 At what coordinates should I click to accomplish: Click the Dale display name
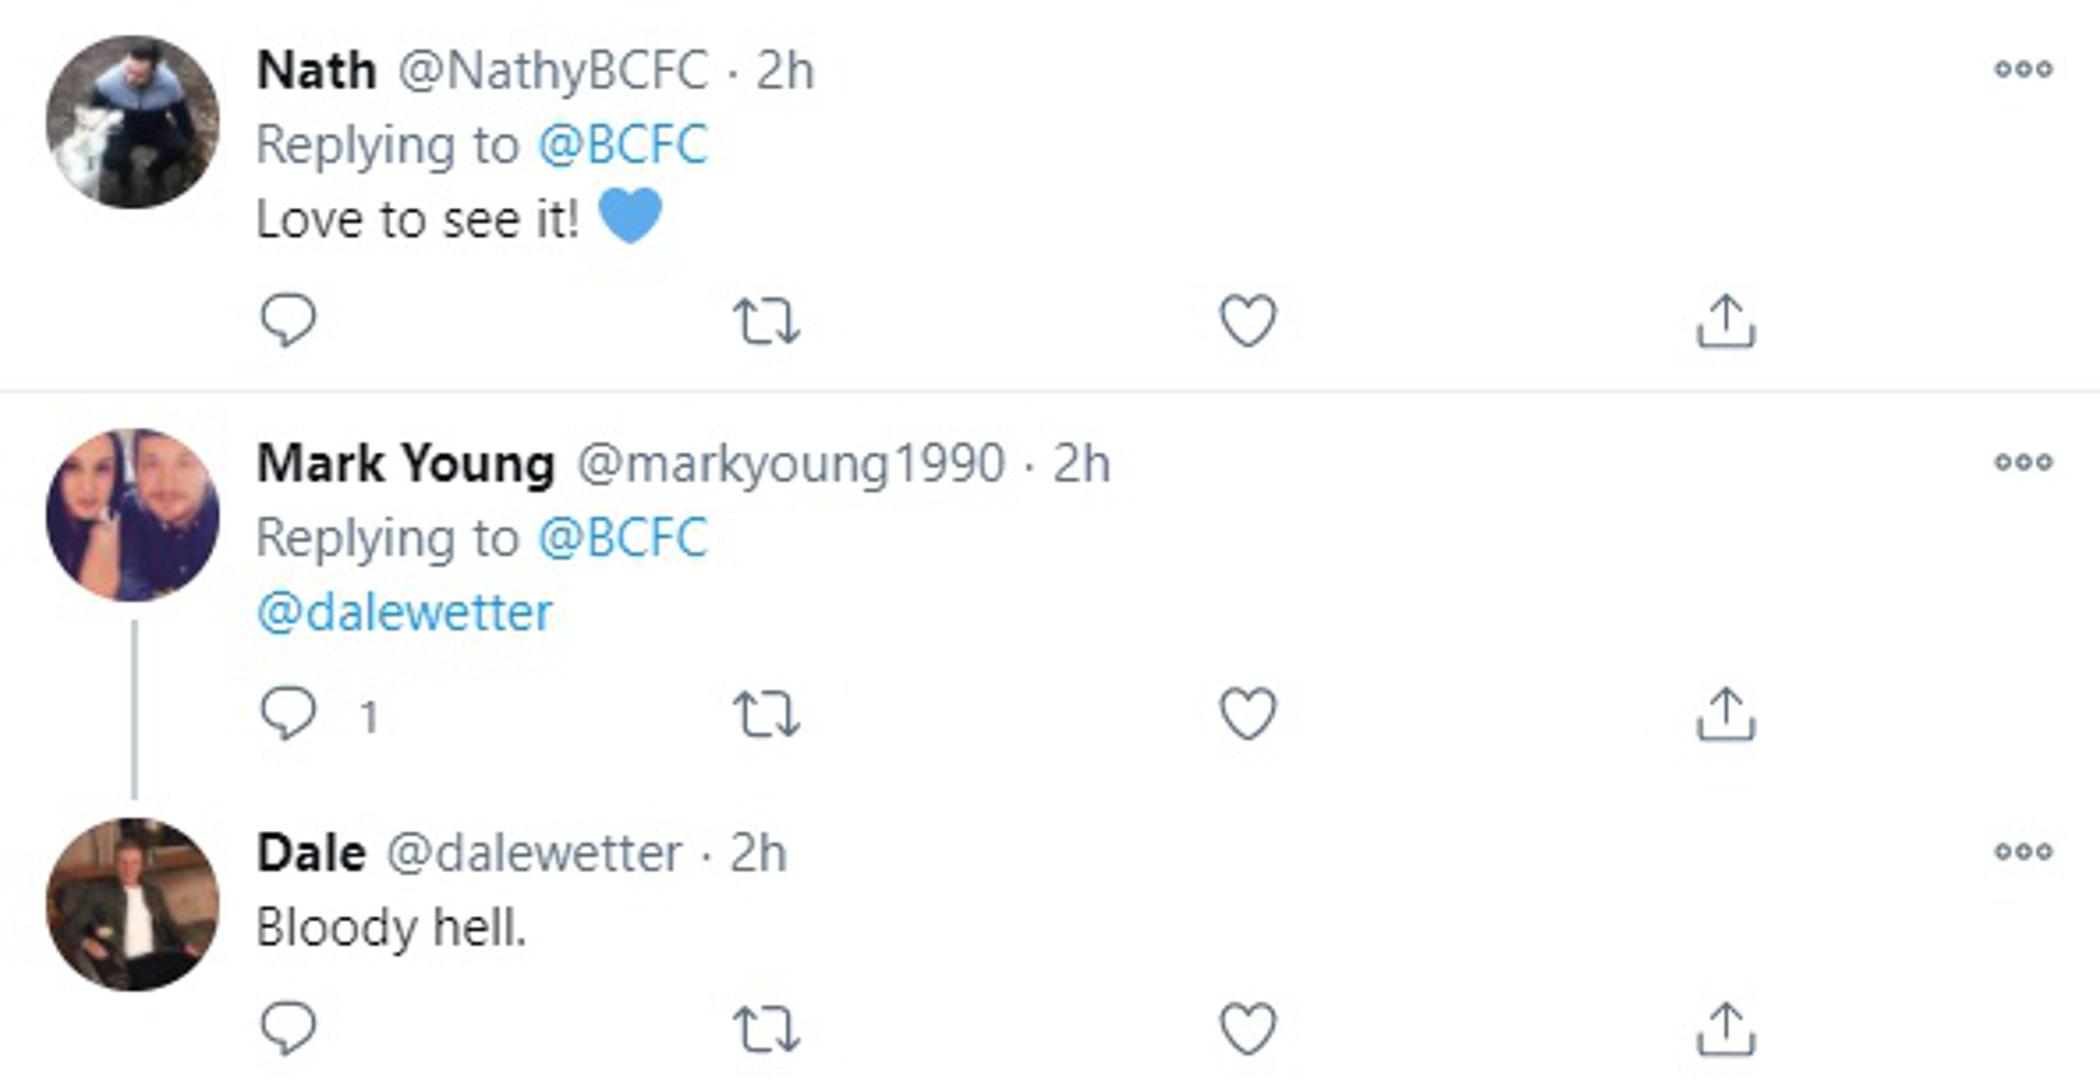click(311, 853)
